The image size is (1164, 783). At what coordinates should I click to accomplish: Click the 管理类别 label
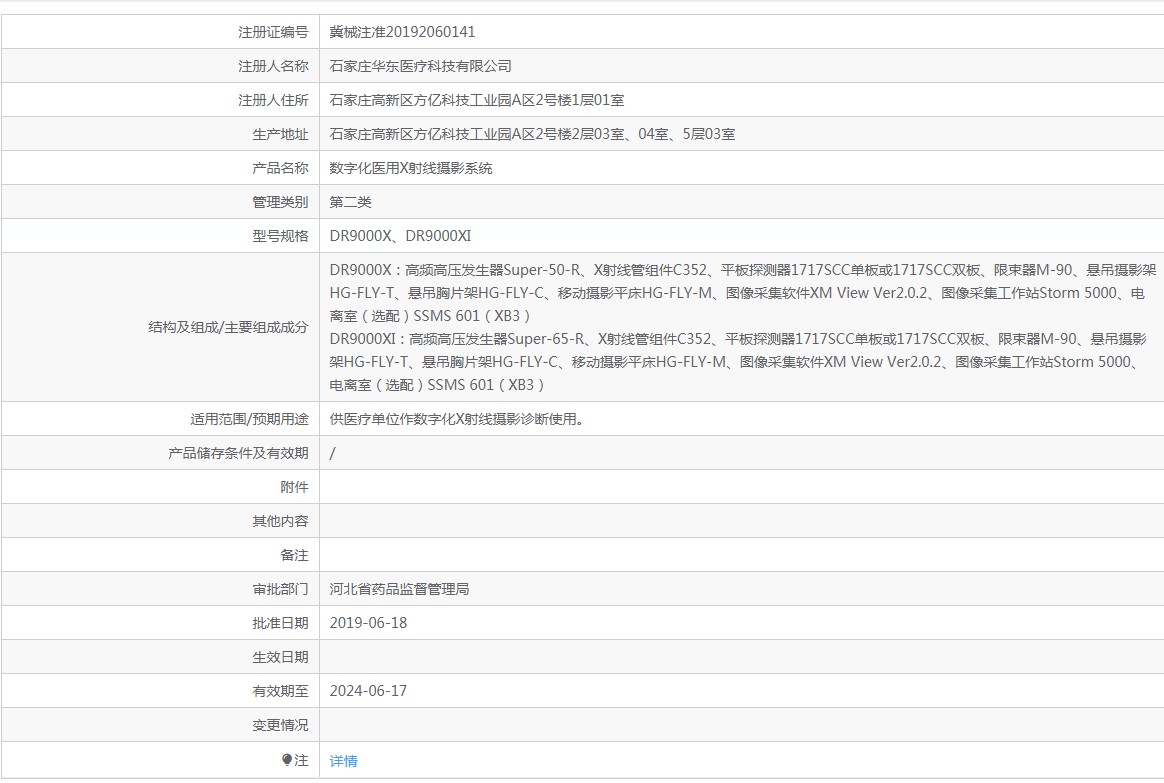point(281,202)
